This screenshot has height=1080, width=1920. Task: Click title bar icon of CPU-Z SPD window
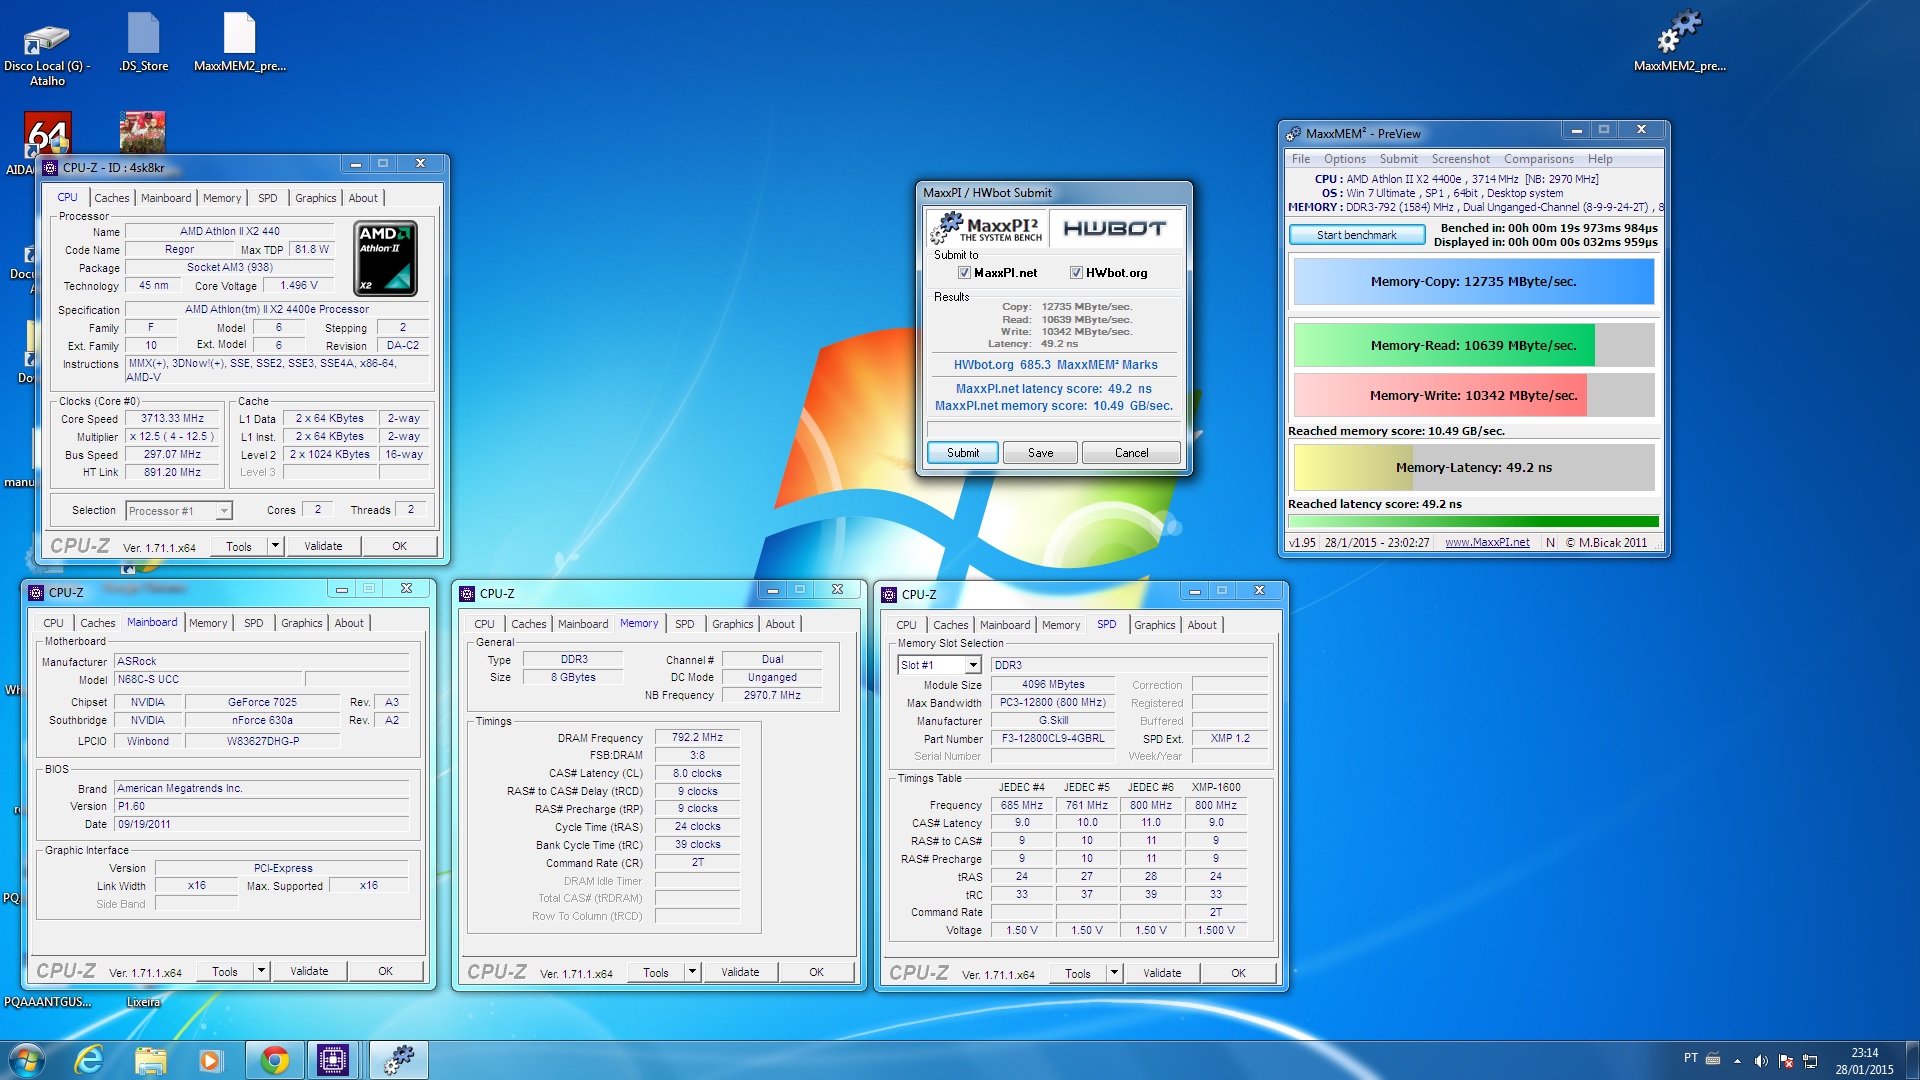point(889,594)
